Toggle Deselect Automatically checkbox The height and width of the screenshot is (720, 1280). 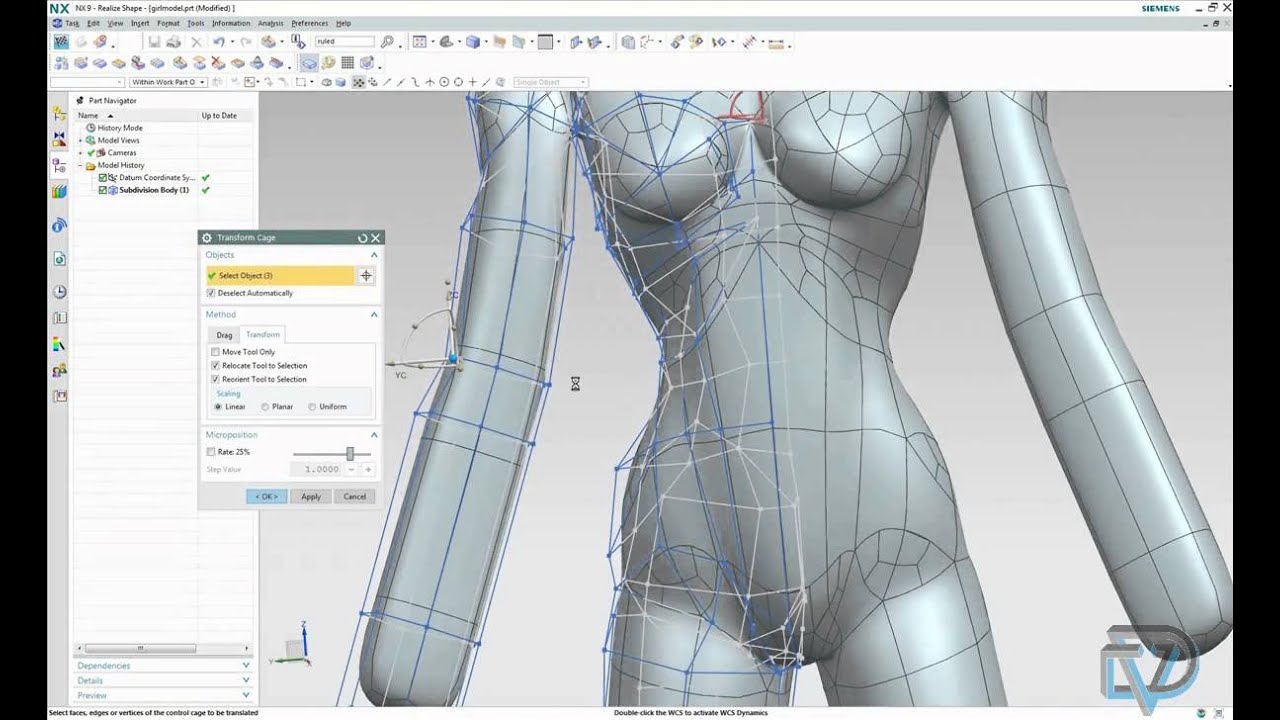coord(211,293)
